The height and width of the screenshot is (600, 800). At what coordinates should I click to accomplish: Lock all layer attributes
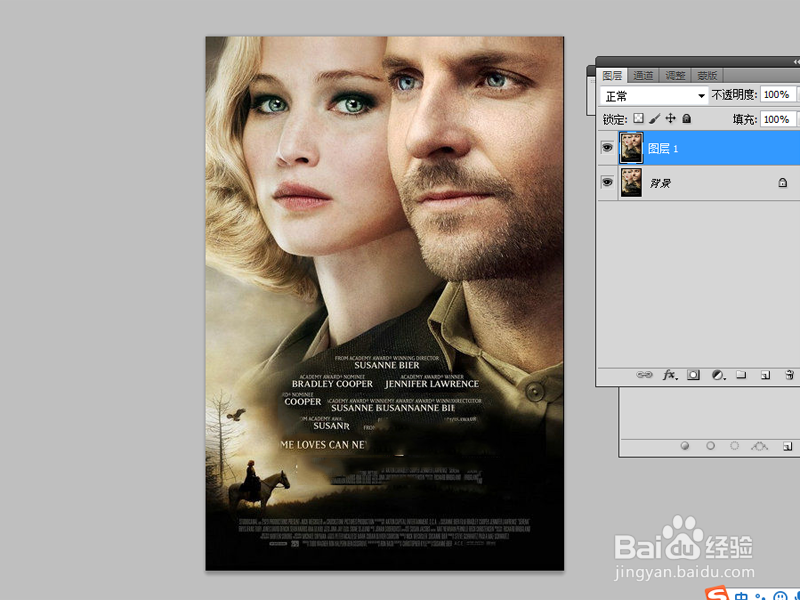(687, 118)
